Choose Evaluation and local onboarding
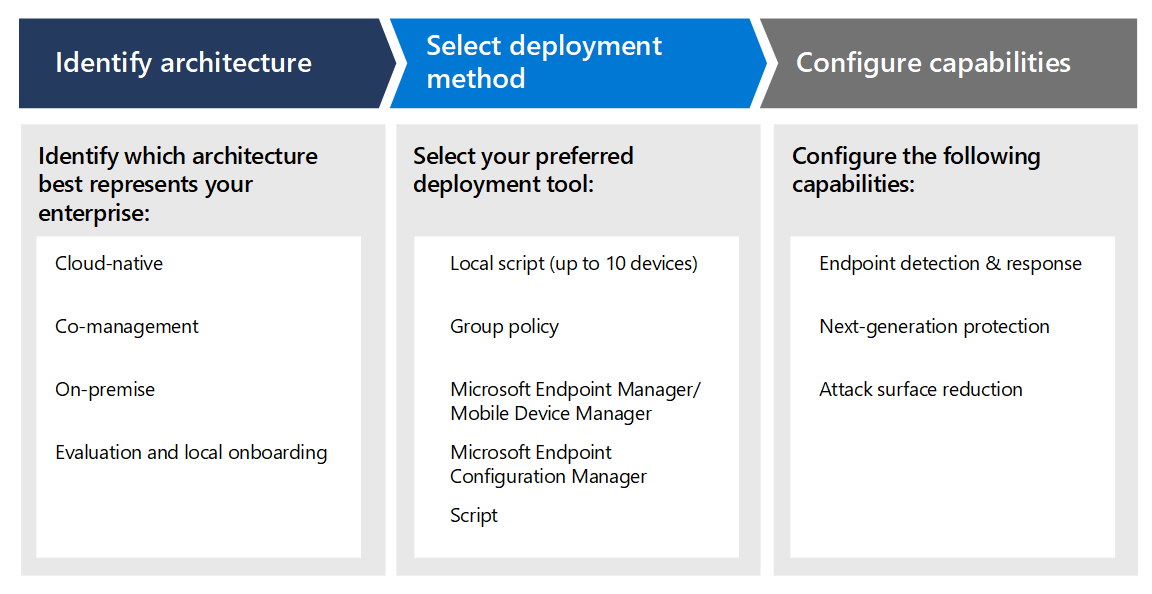Image resolution: width=1152 pixels, height=594 pixels. [x=191, y=453]
